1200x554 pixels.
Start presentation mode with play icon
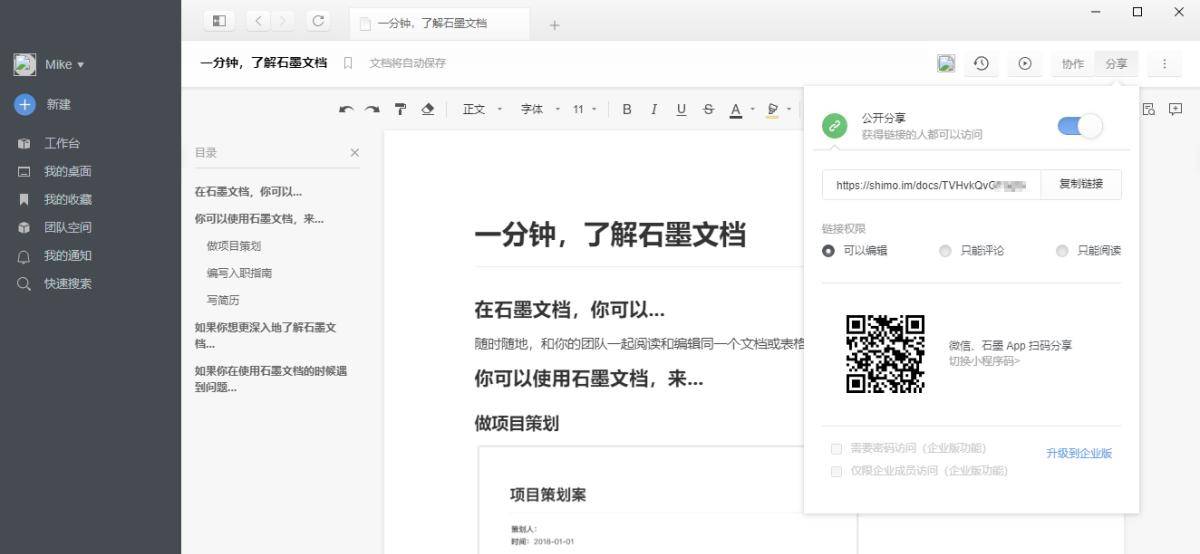point(1025,64)
